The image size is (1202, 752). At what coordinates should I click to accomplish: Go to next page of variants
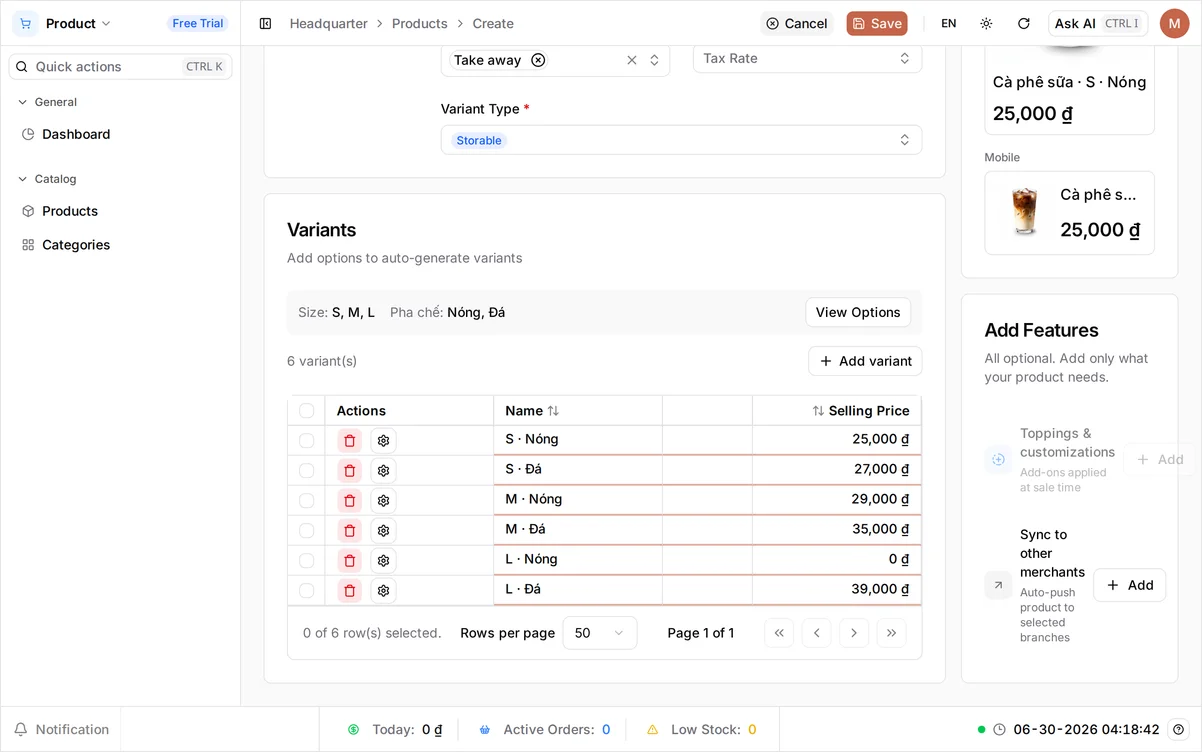coord(854,633)
